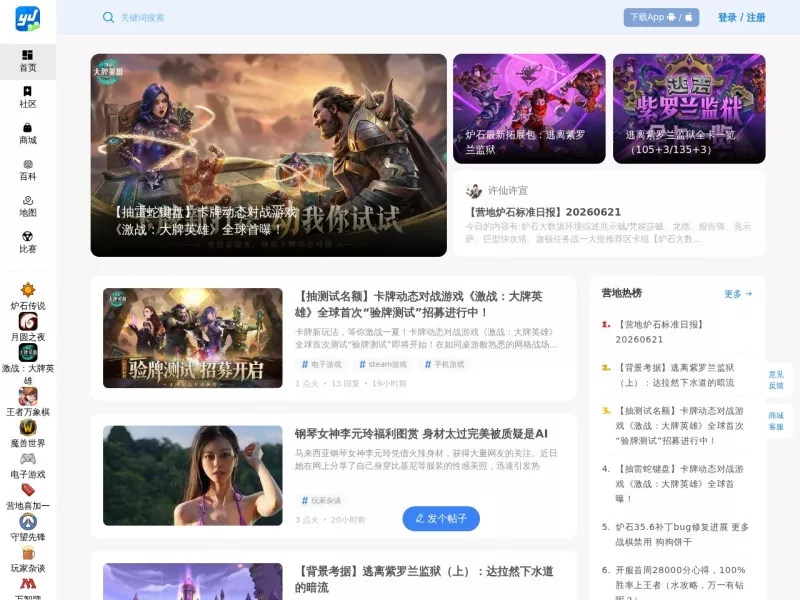Open the 钢琴女神李元玲 article thumbnail

click(192, 476)
